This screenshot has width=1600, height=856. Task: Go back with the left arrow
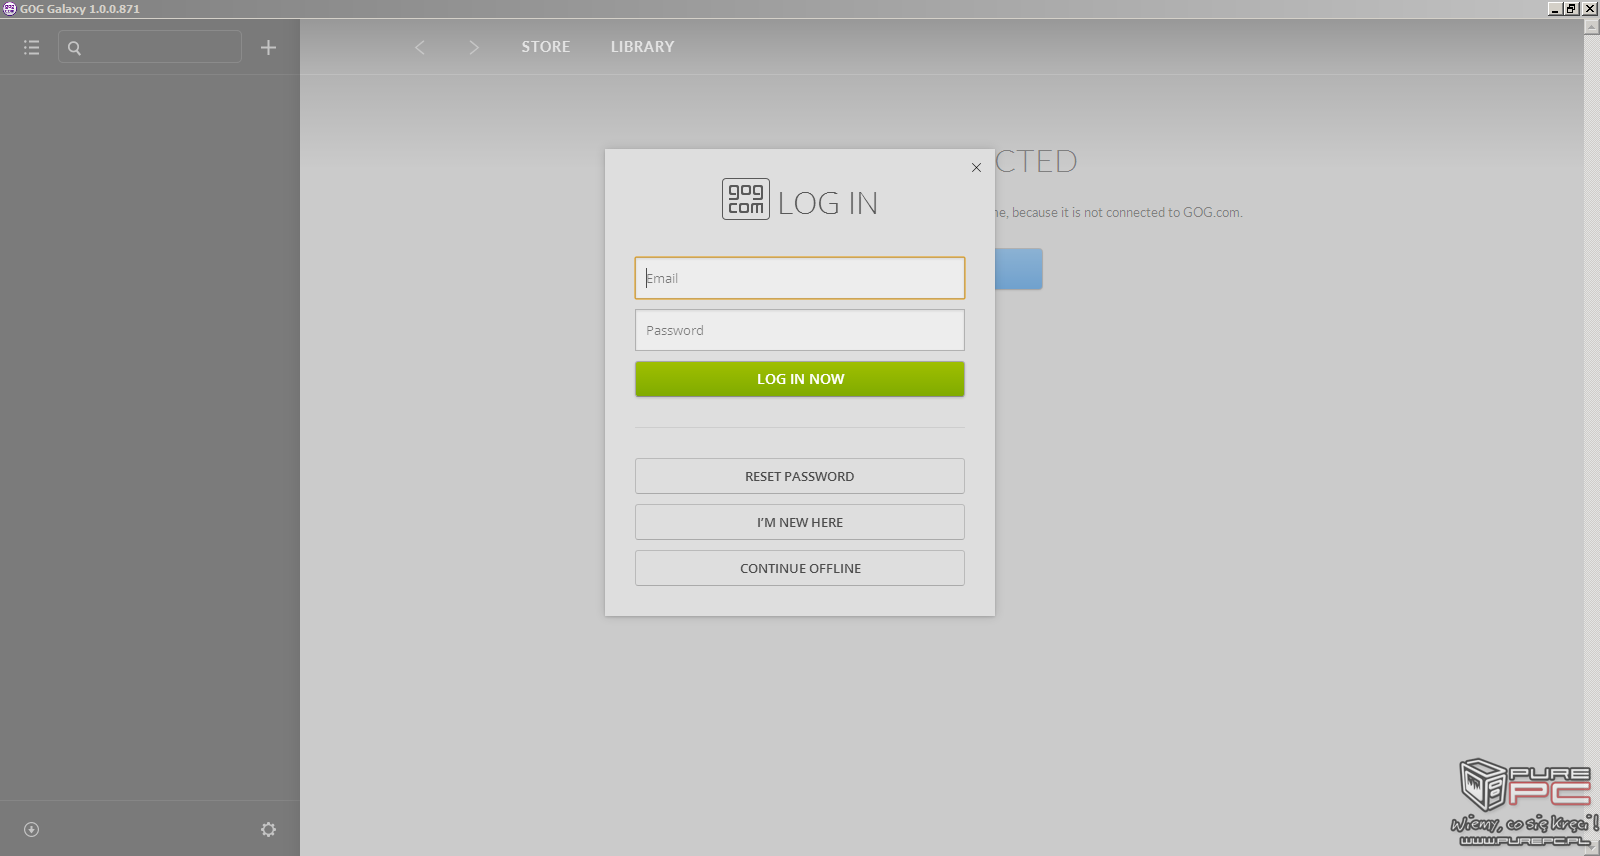[420, 47]
